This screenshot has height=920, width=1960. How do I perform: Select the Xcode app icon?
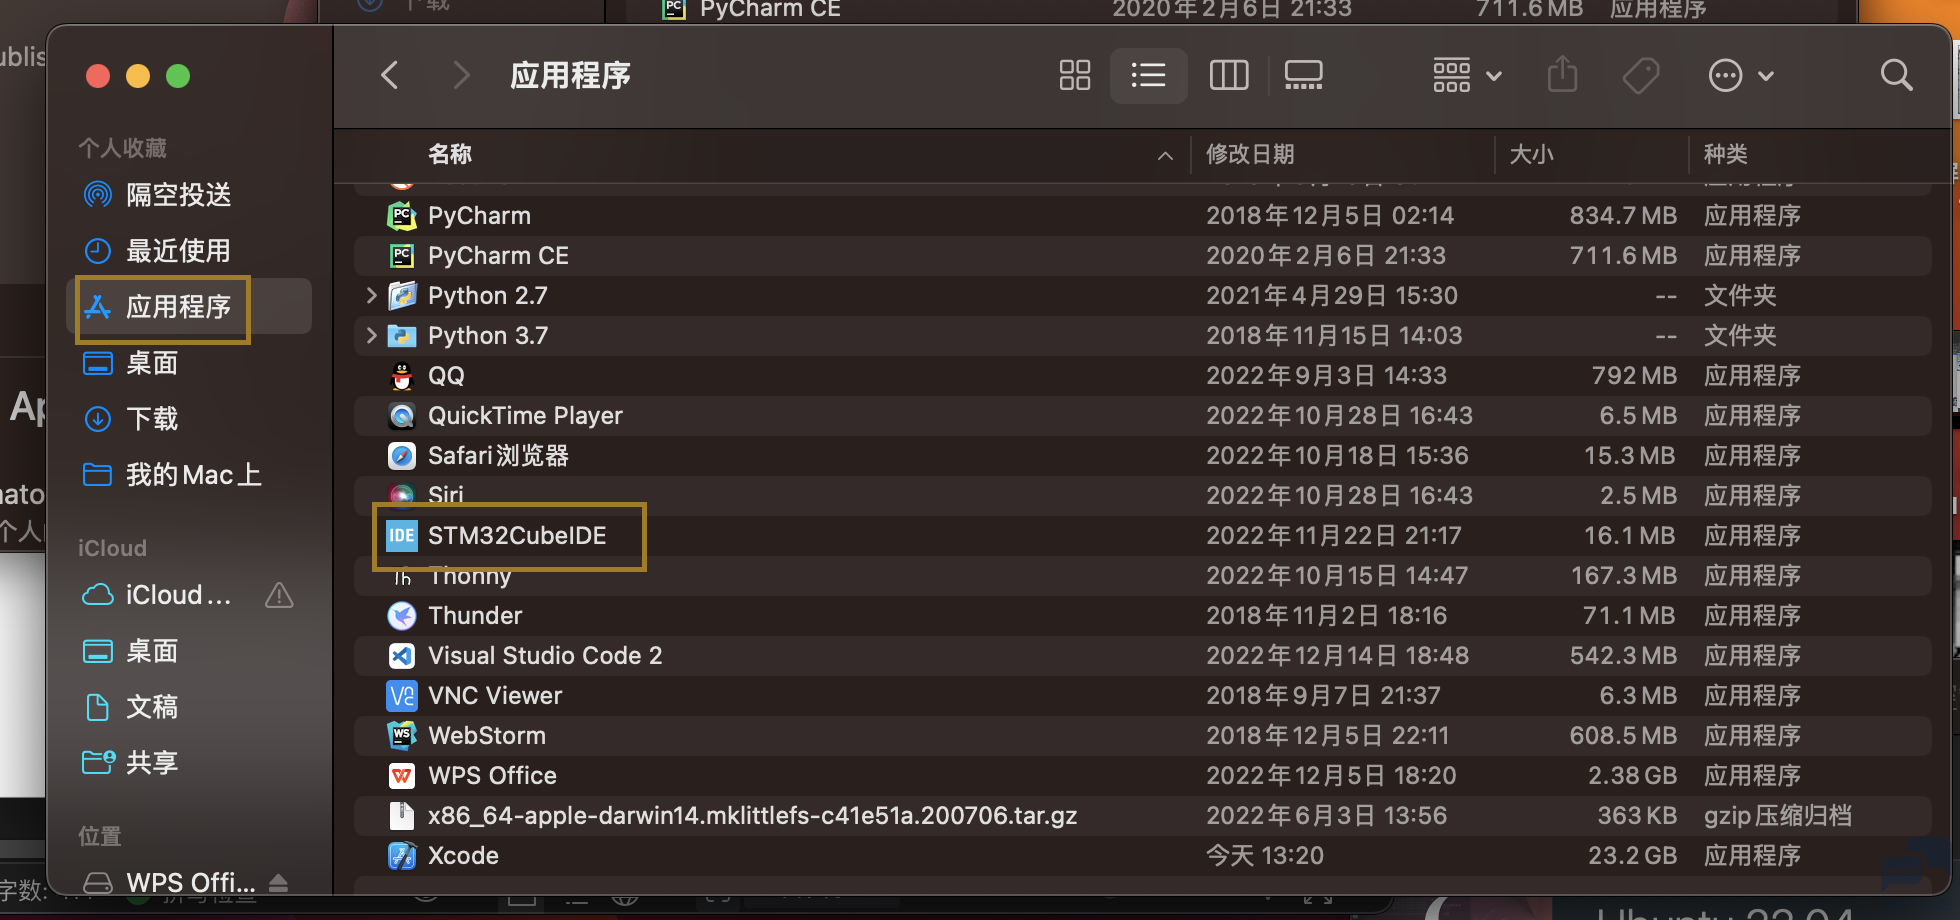(x=402, y=855)
